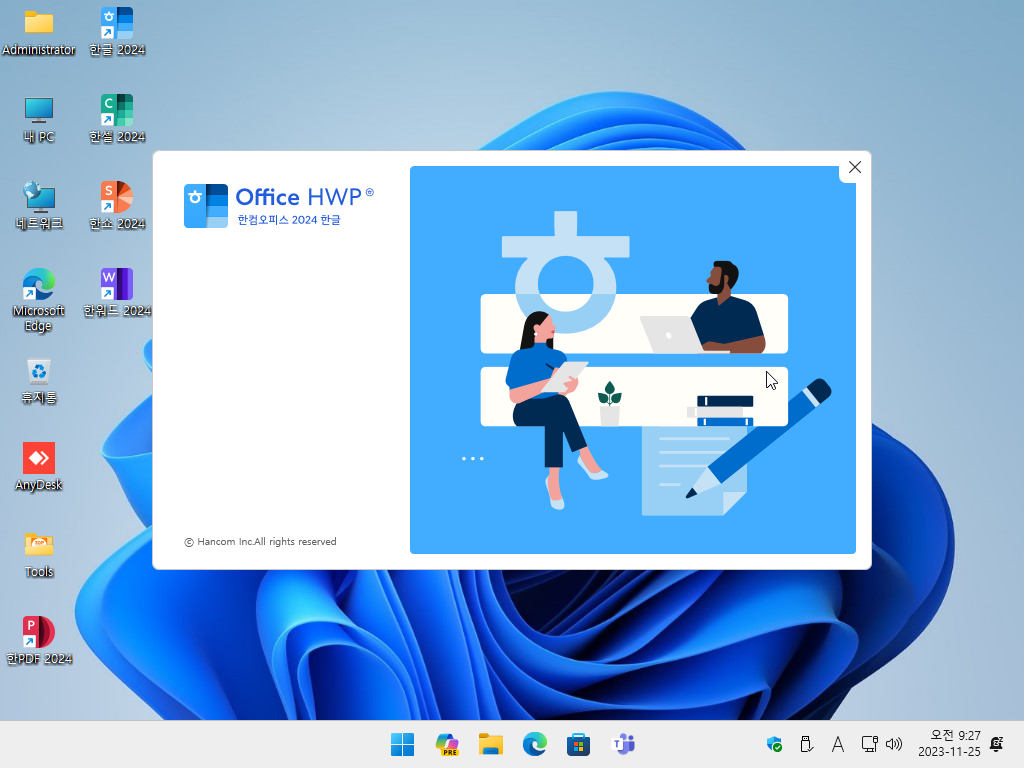Select the 내 PC desktop icon

[39, 119]
